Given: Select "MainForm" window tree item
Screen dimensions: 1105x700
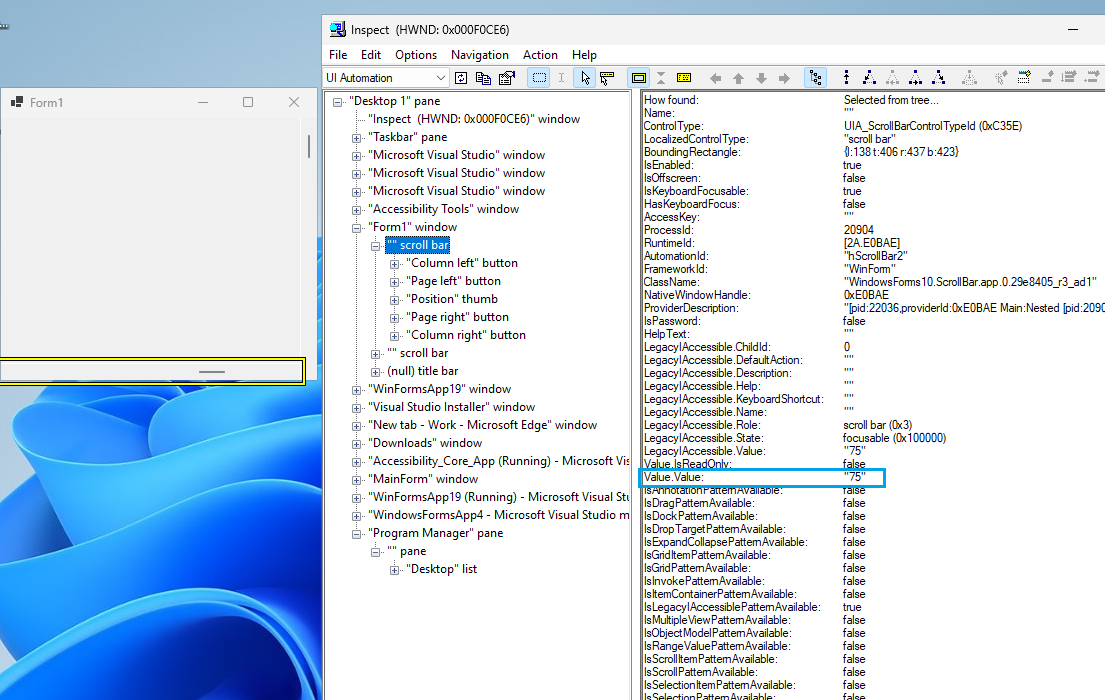Looking at the screenshot, I should pyautogui.click(x=423, y=479).
